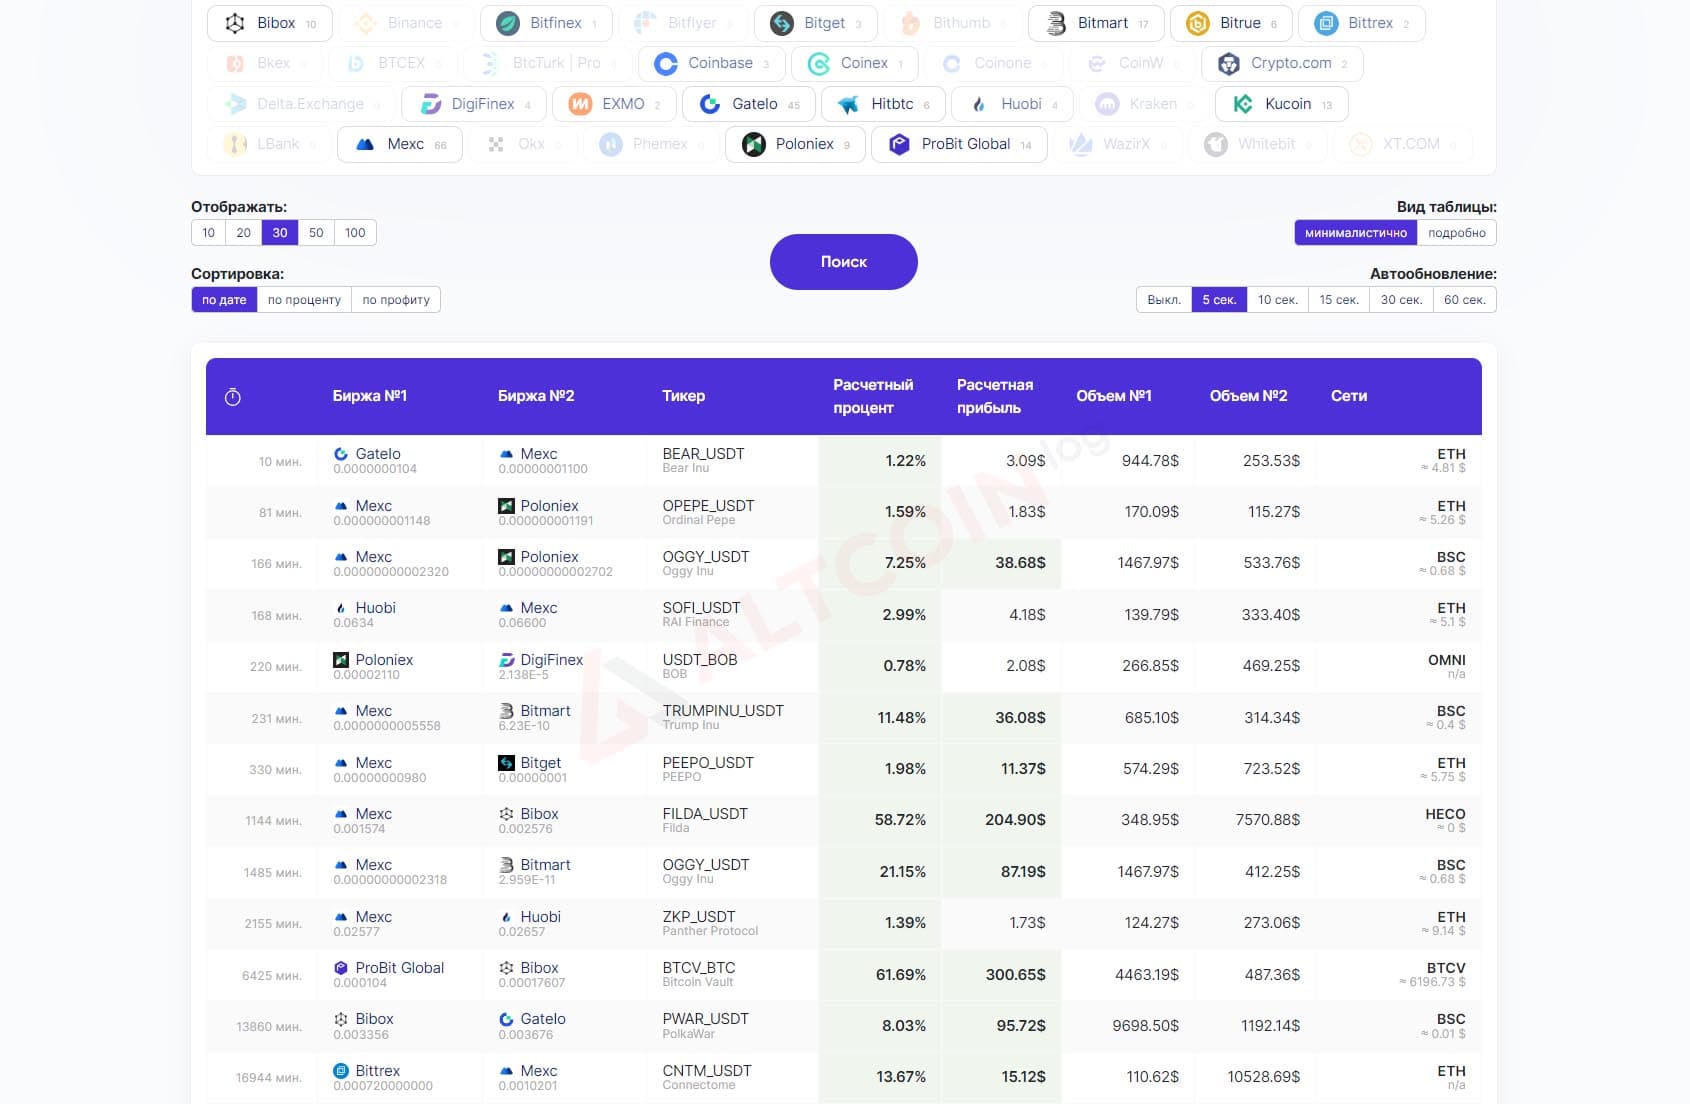Switch table view to подробно

point(1457,233)
